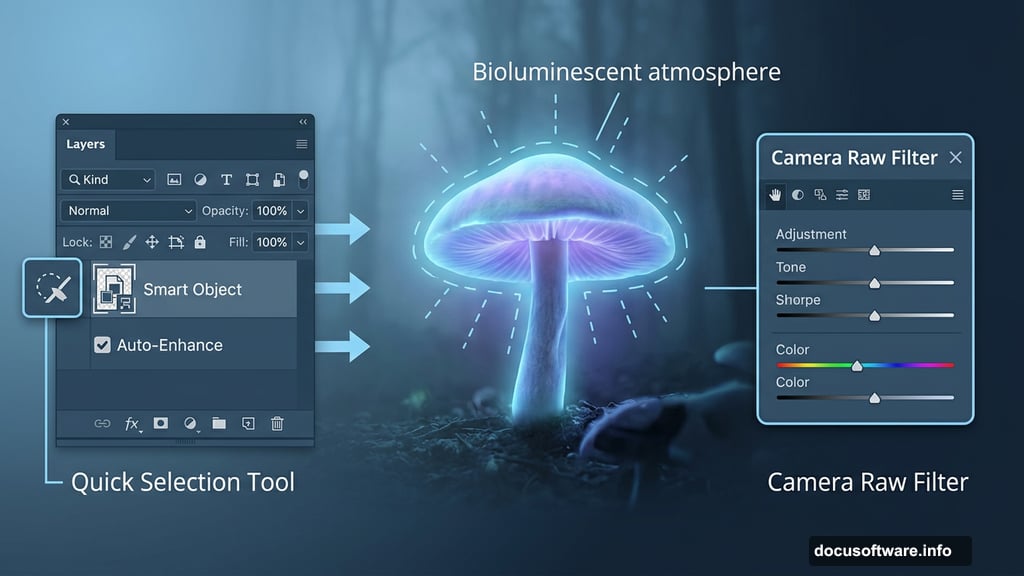Open the Kind filter dropdown
The image size is (1024, 576).
(108, 179)
